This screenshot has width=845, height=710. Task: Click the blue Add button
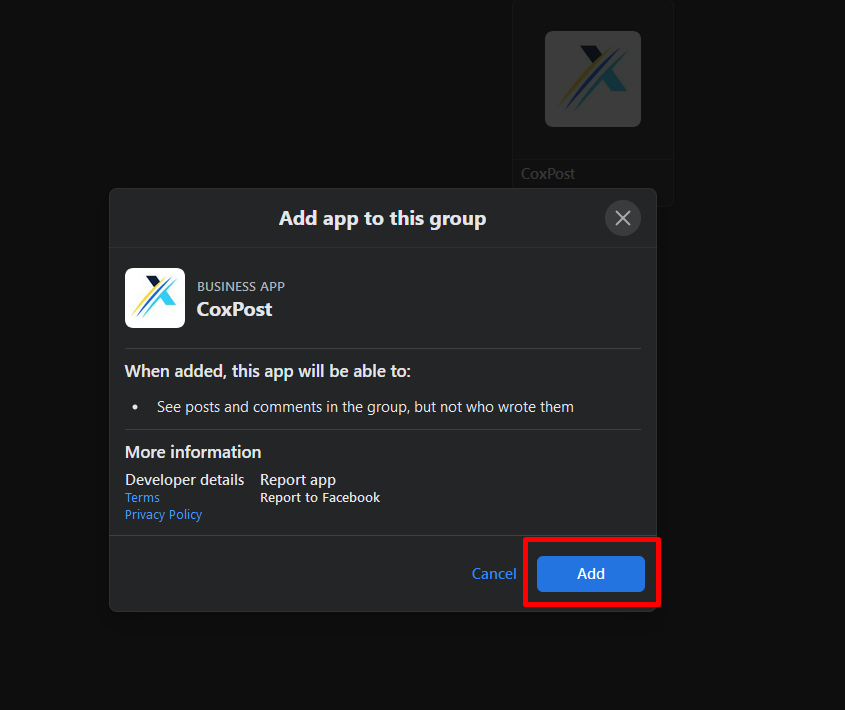coord(590,574)
